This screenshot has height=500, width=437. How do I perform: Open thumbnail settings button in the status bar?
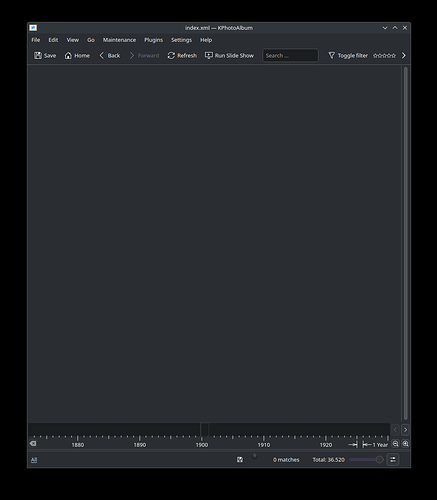click(x=393, y=460)
